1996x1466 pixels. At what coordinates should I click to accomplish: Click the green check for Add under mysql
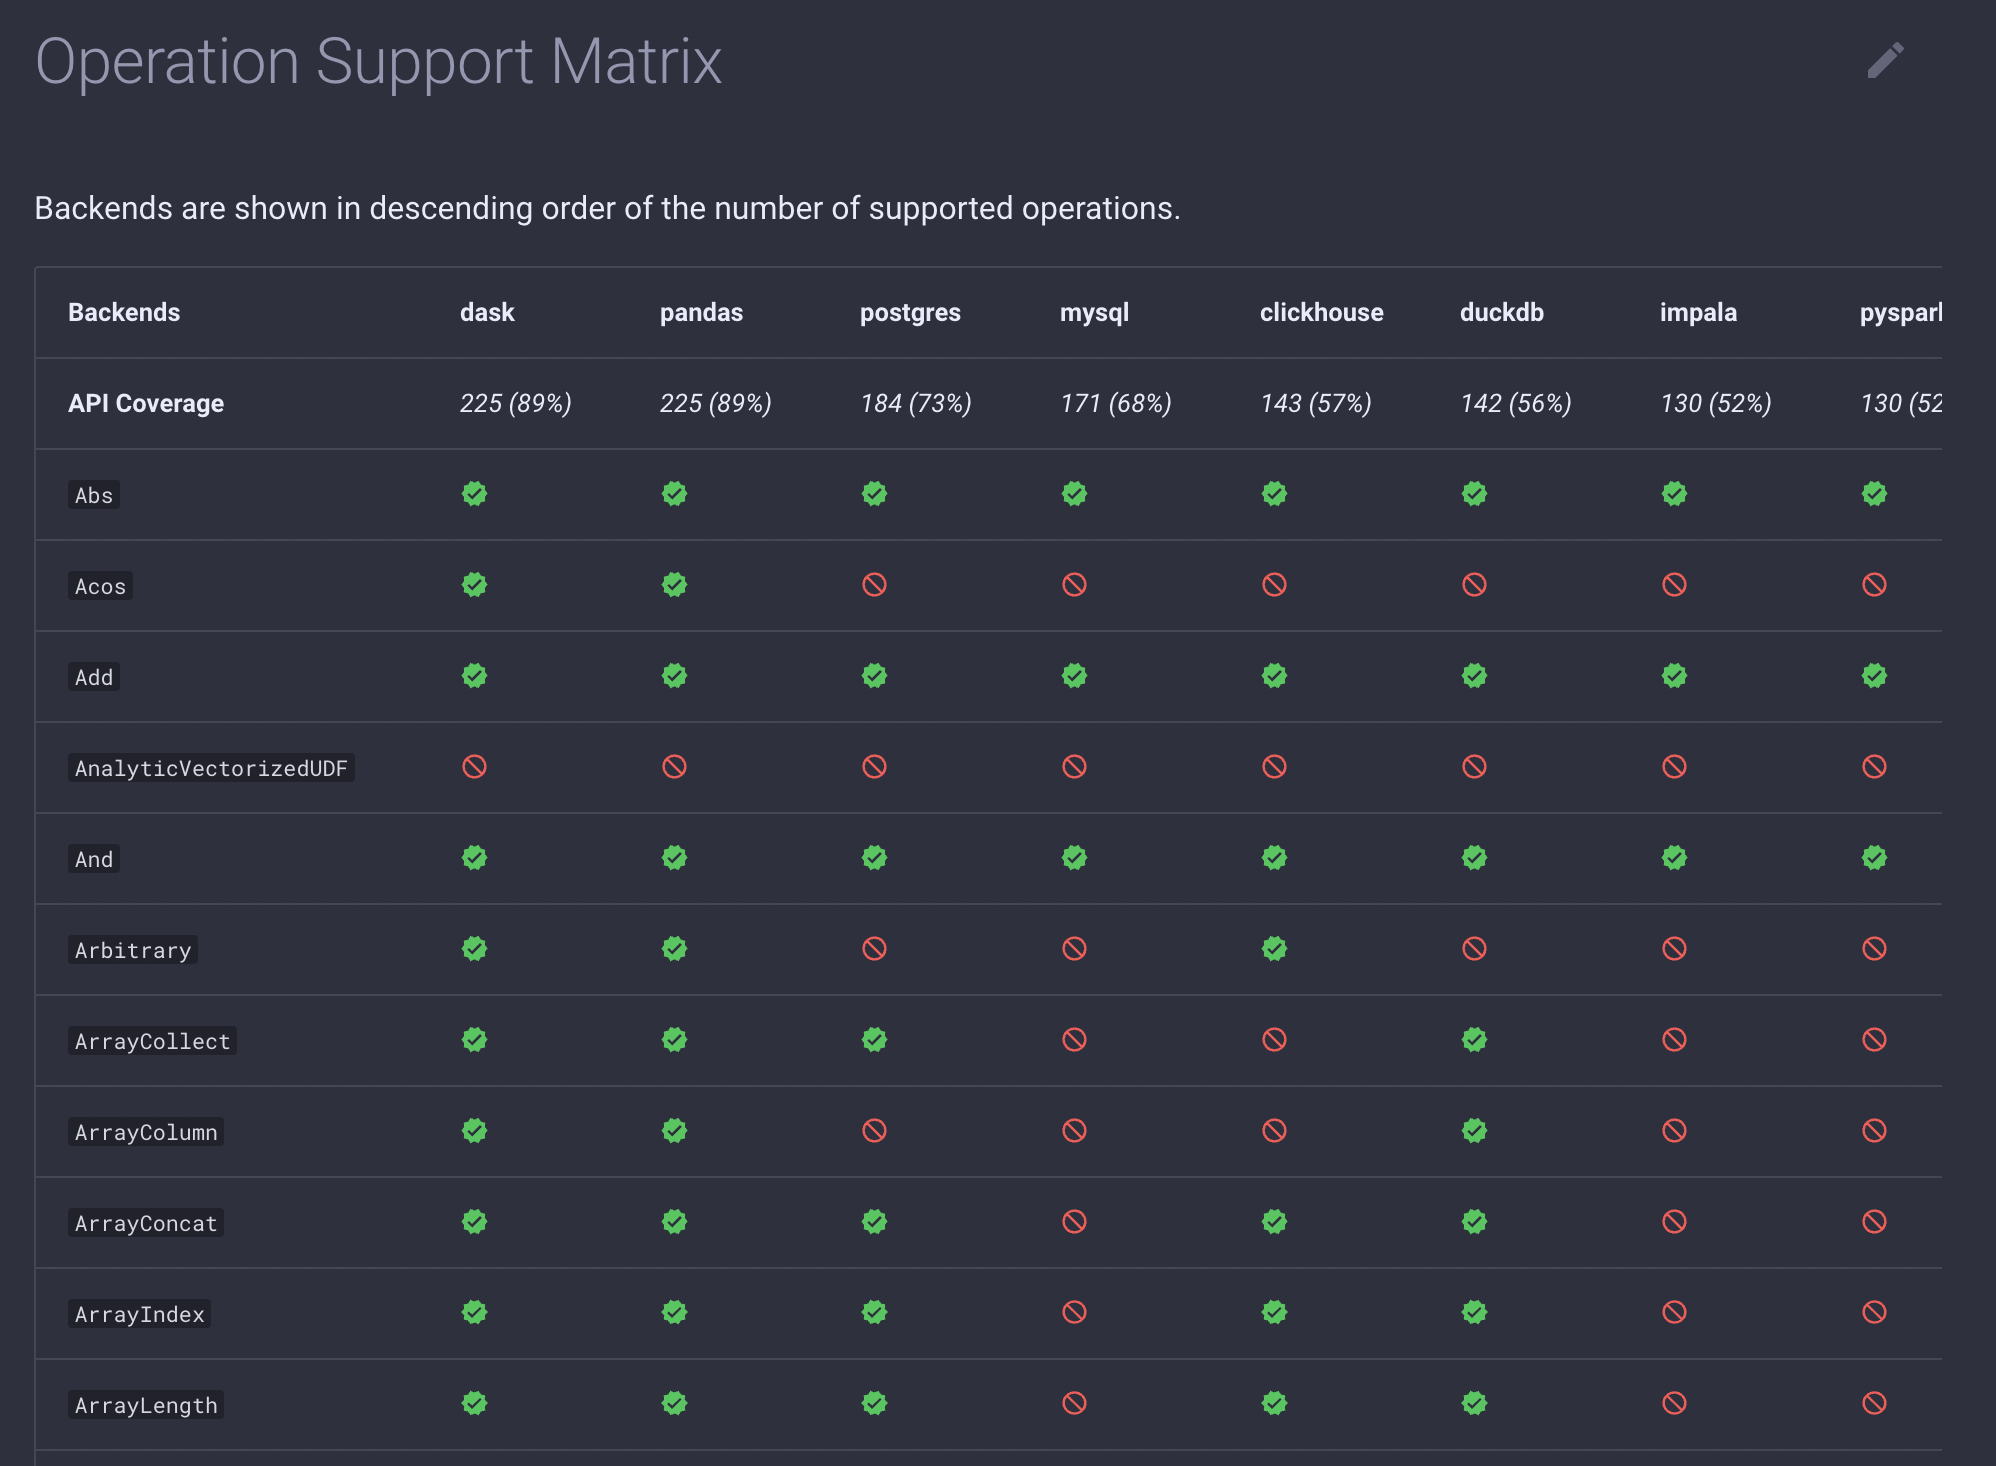click(x=1074, y=676)
